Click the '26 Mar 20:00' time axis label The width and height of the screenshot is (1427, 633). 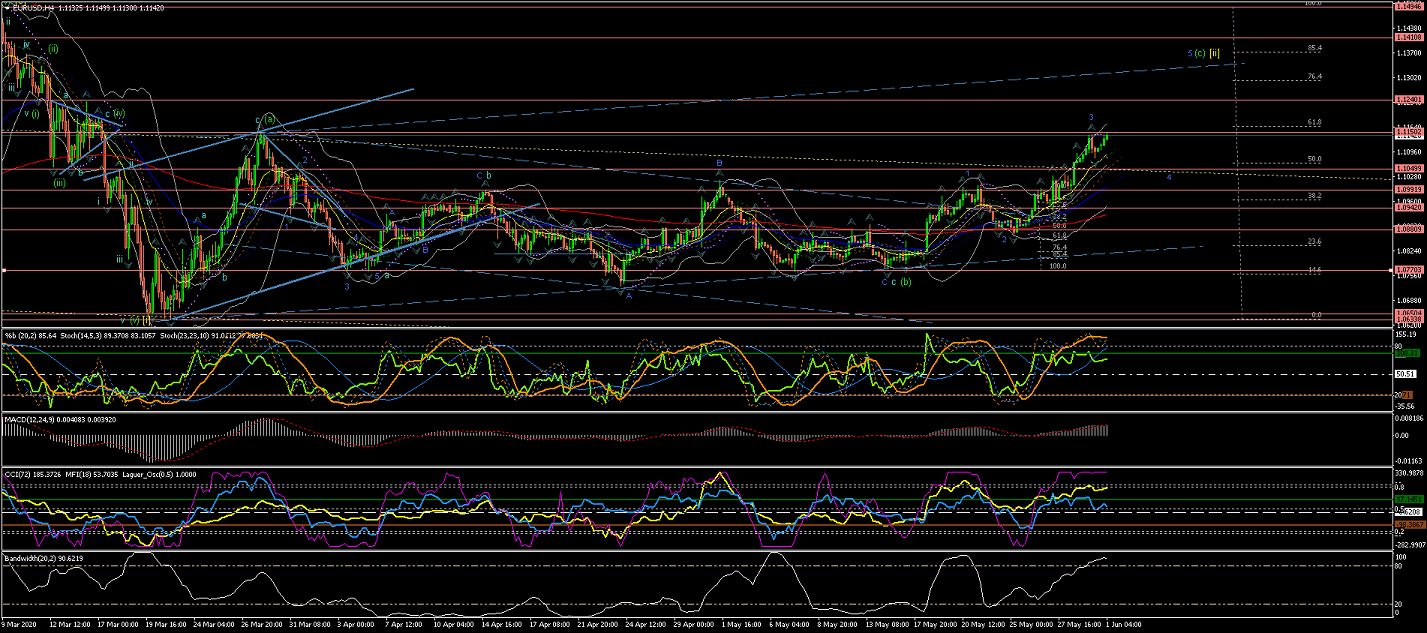(257, 626)
